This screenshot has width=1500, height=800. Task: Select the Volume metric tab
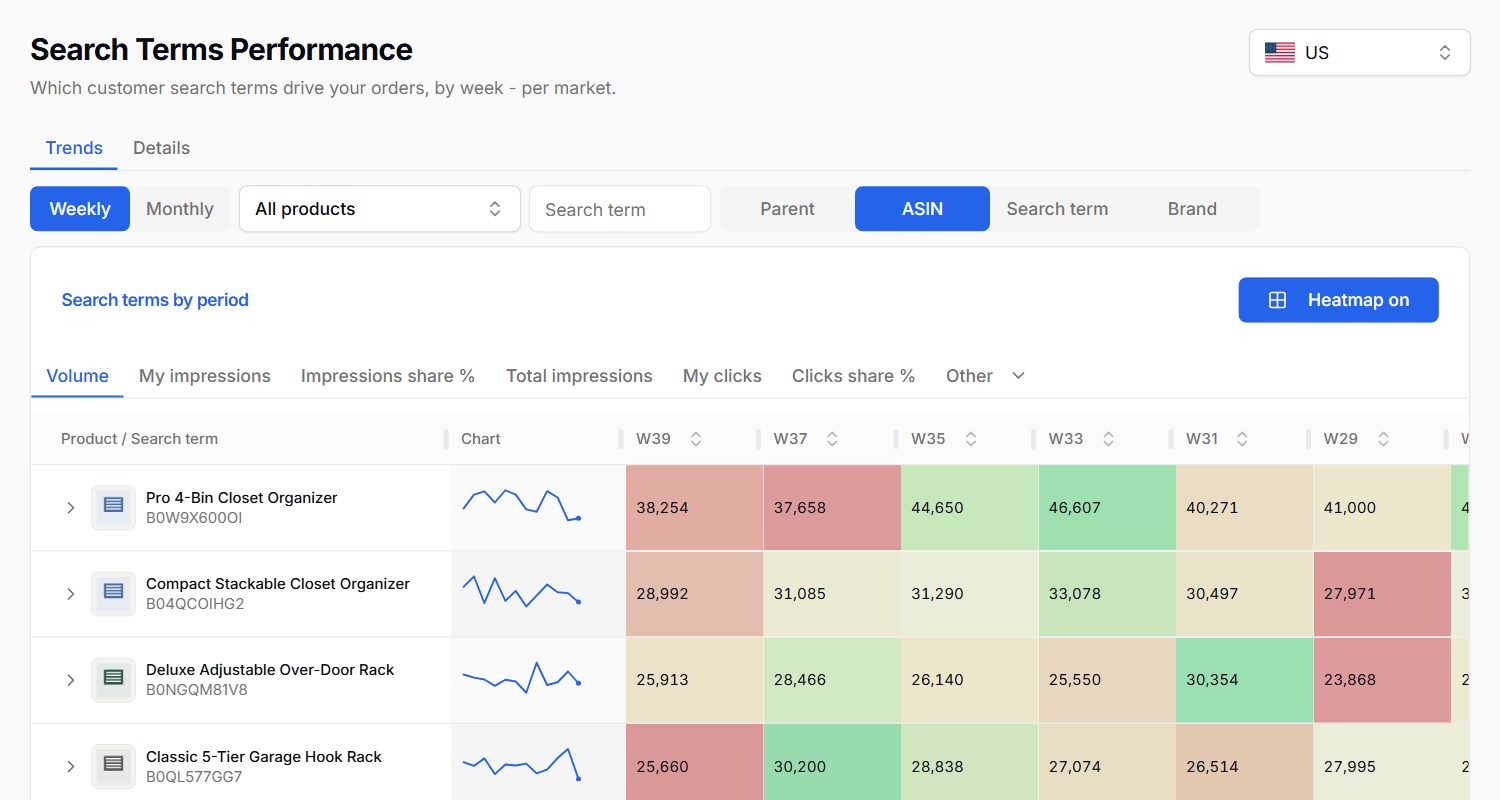[x=77, y=376]
